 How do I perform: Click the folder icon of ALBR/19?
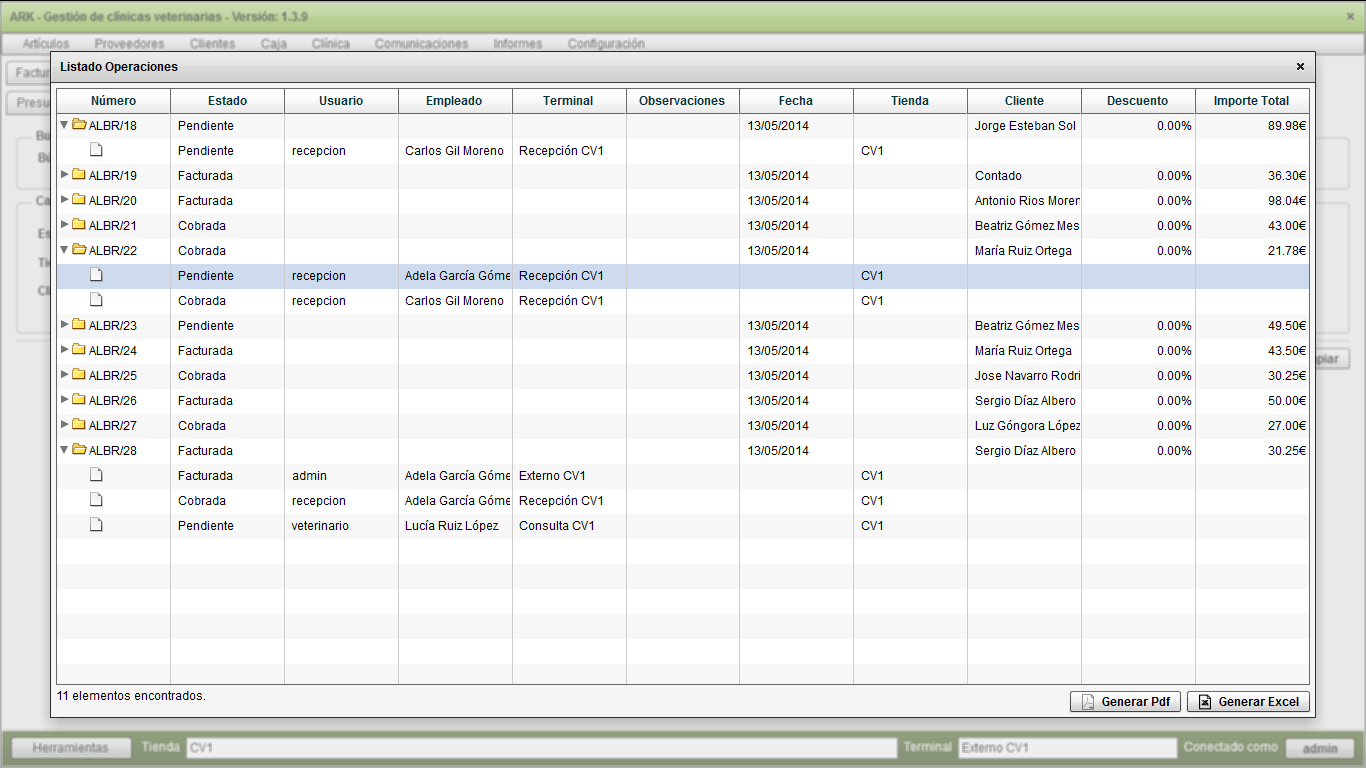(x=78, y=175)
